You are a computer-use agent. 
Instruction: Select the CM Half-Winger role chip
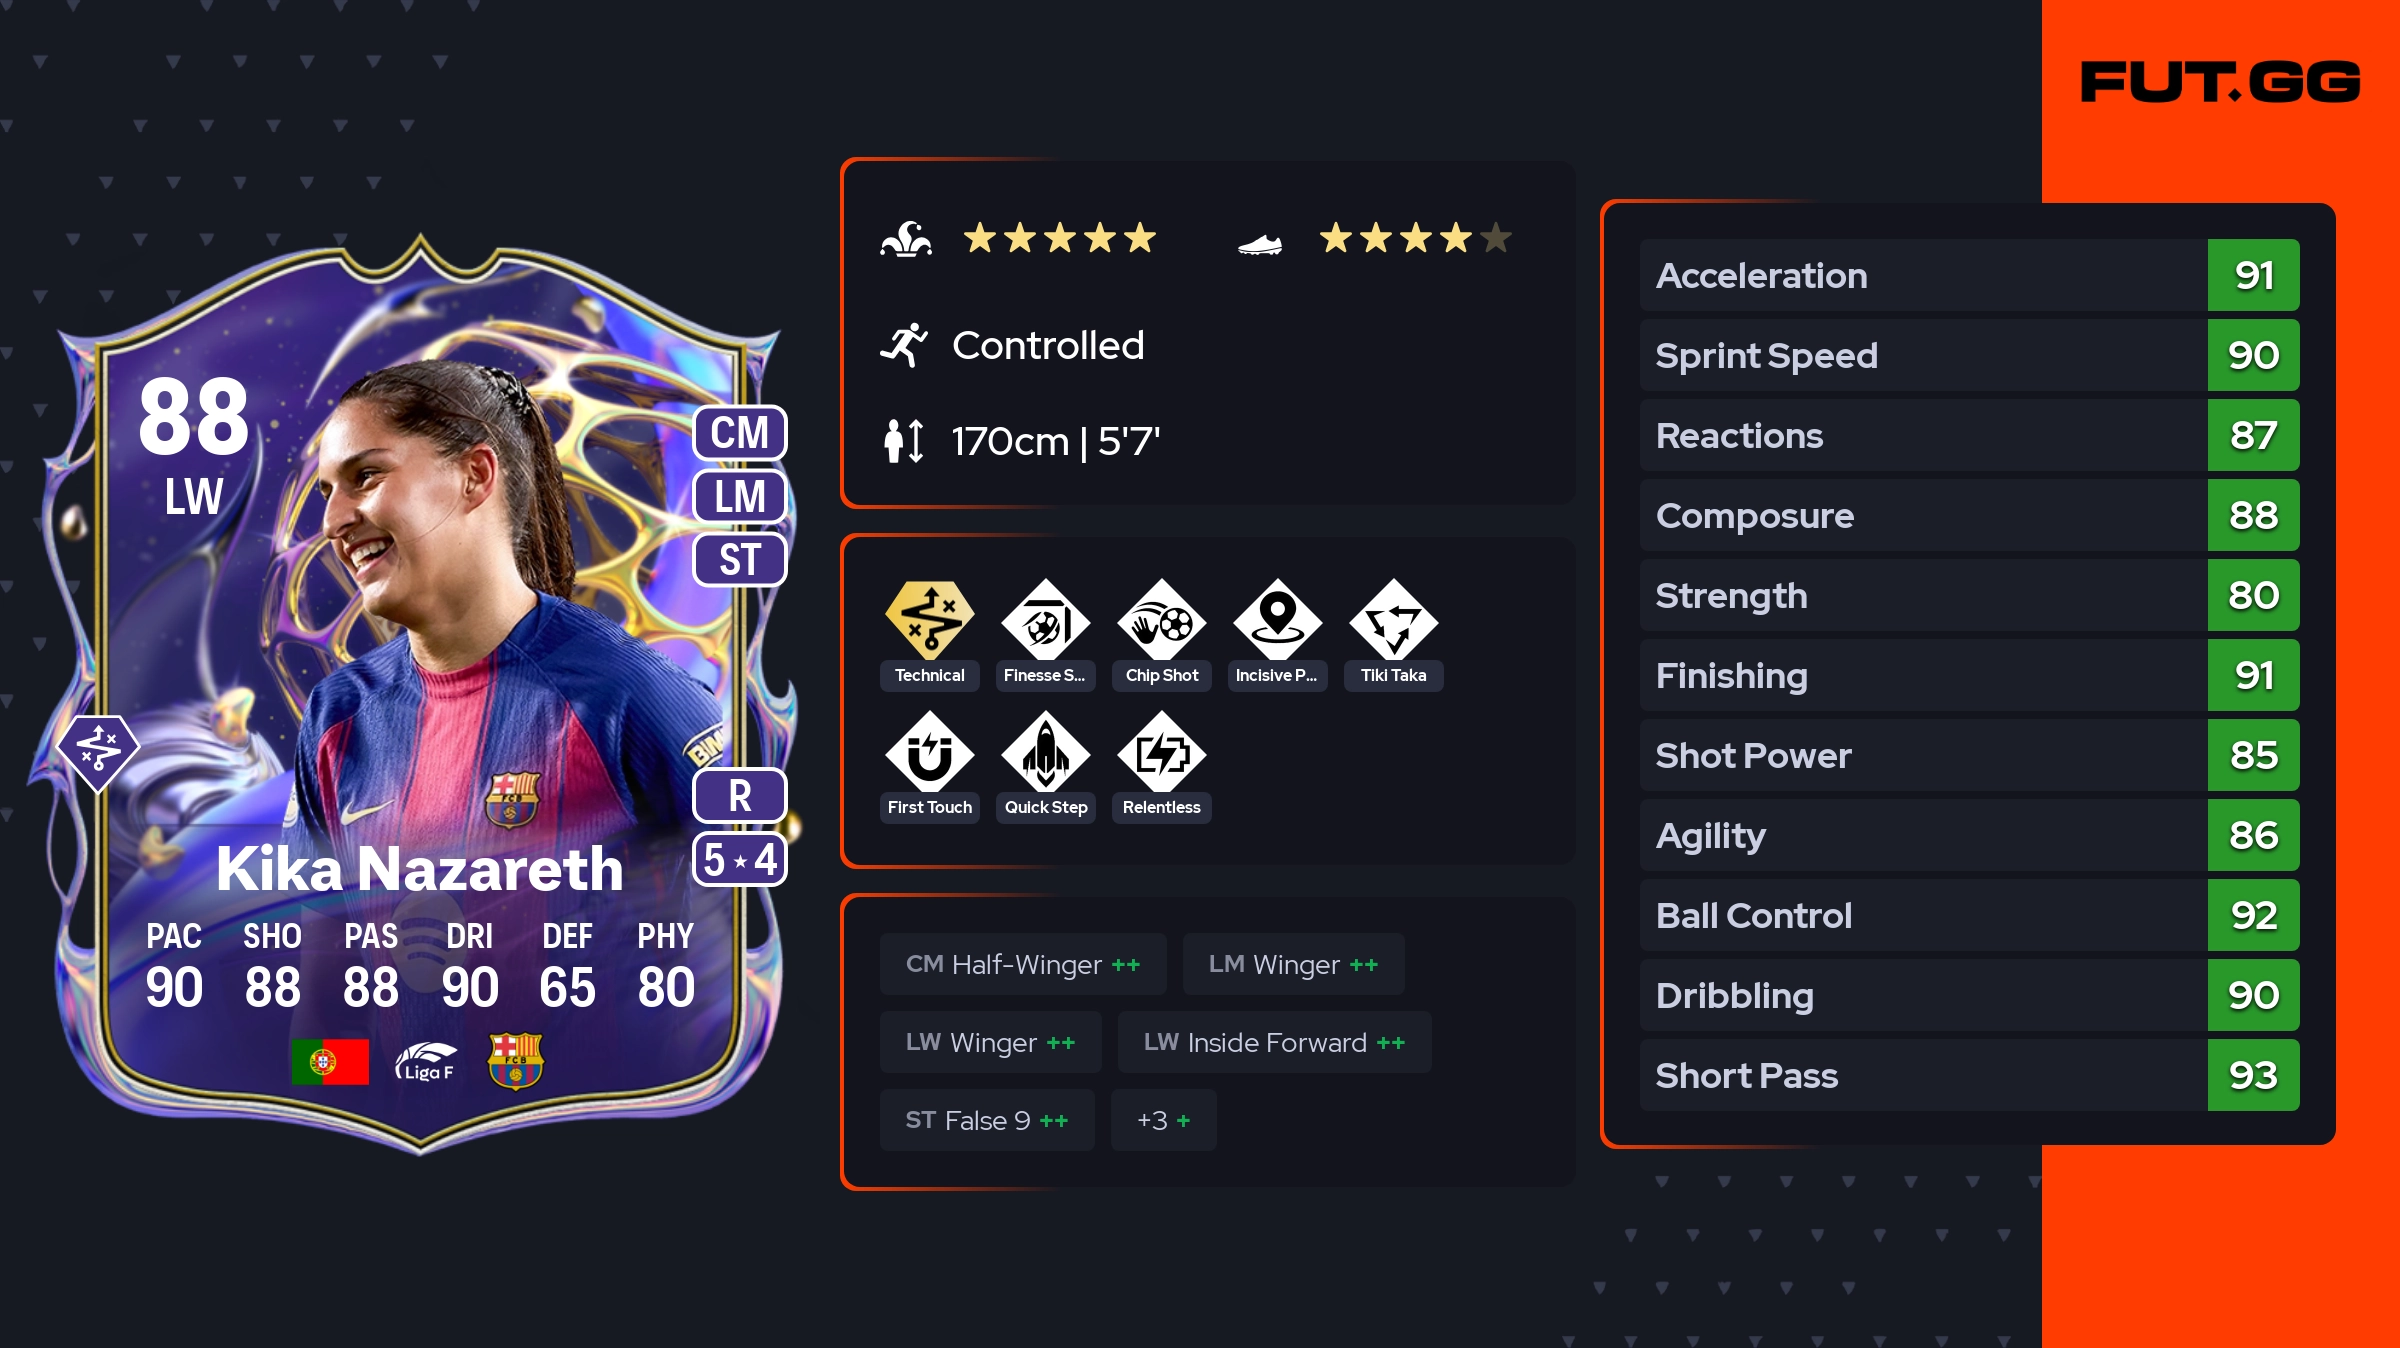(x=1023, y=964)
